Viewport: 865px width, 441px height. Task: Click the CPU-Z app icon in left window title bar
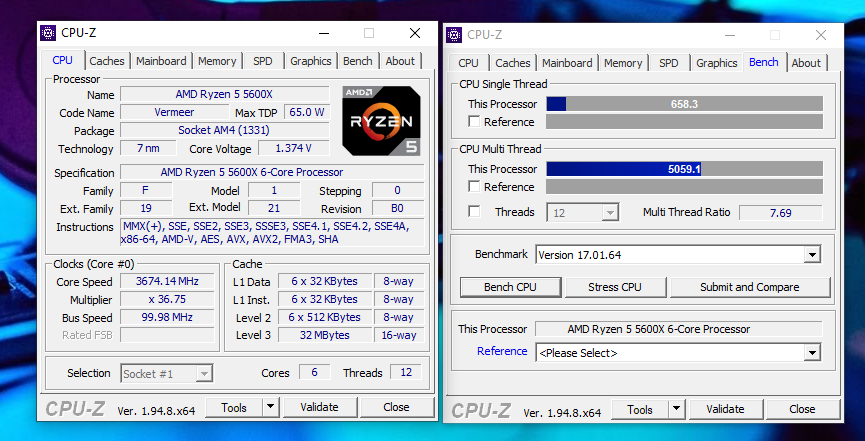coord(49,33)
